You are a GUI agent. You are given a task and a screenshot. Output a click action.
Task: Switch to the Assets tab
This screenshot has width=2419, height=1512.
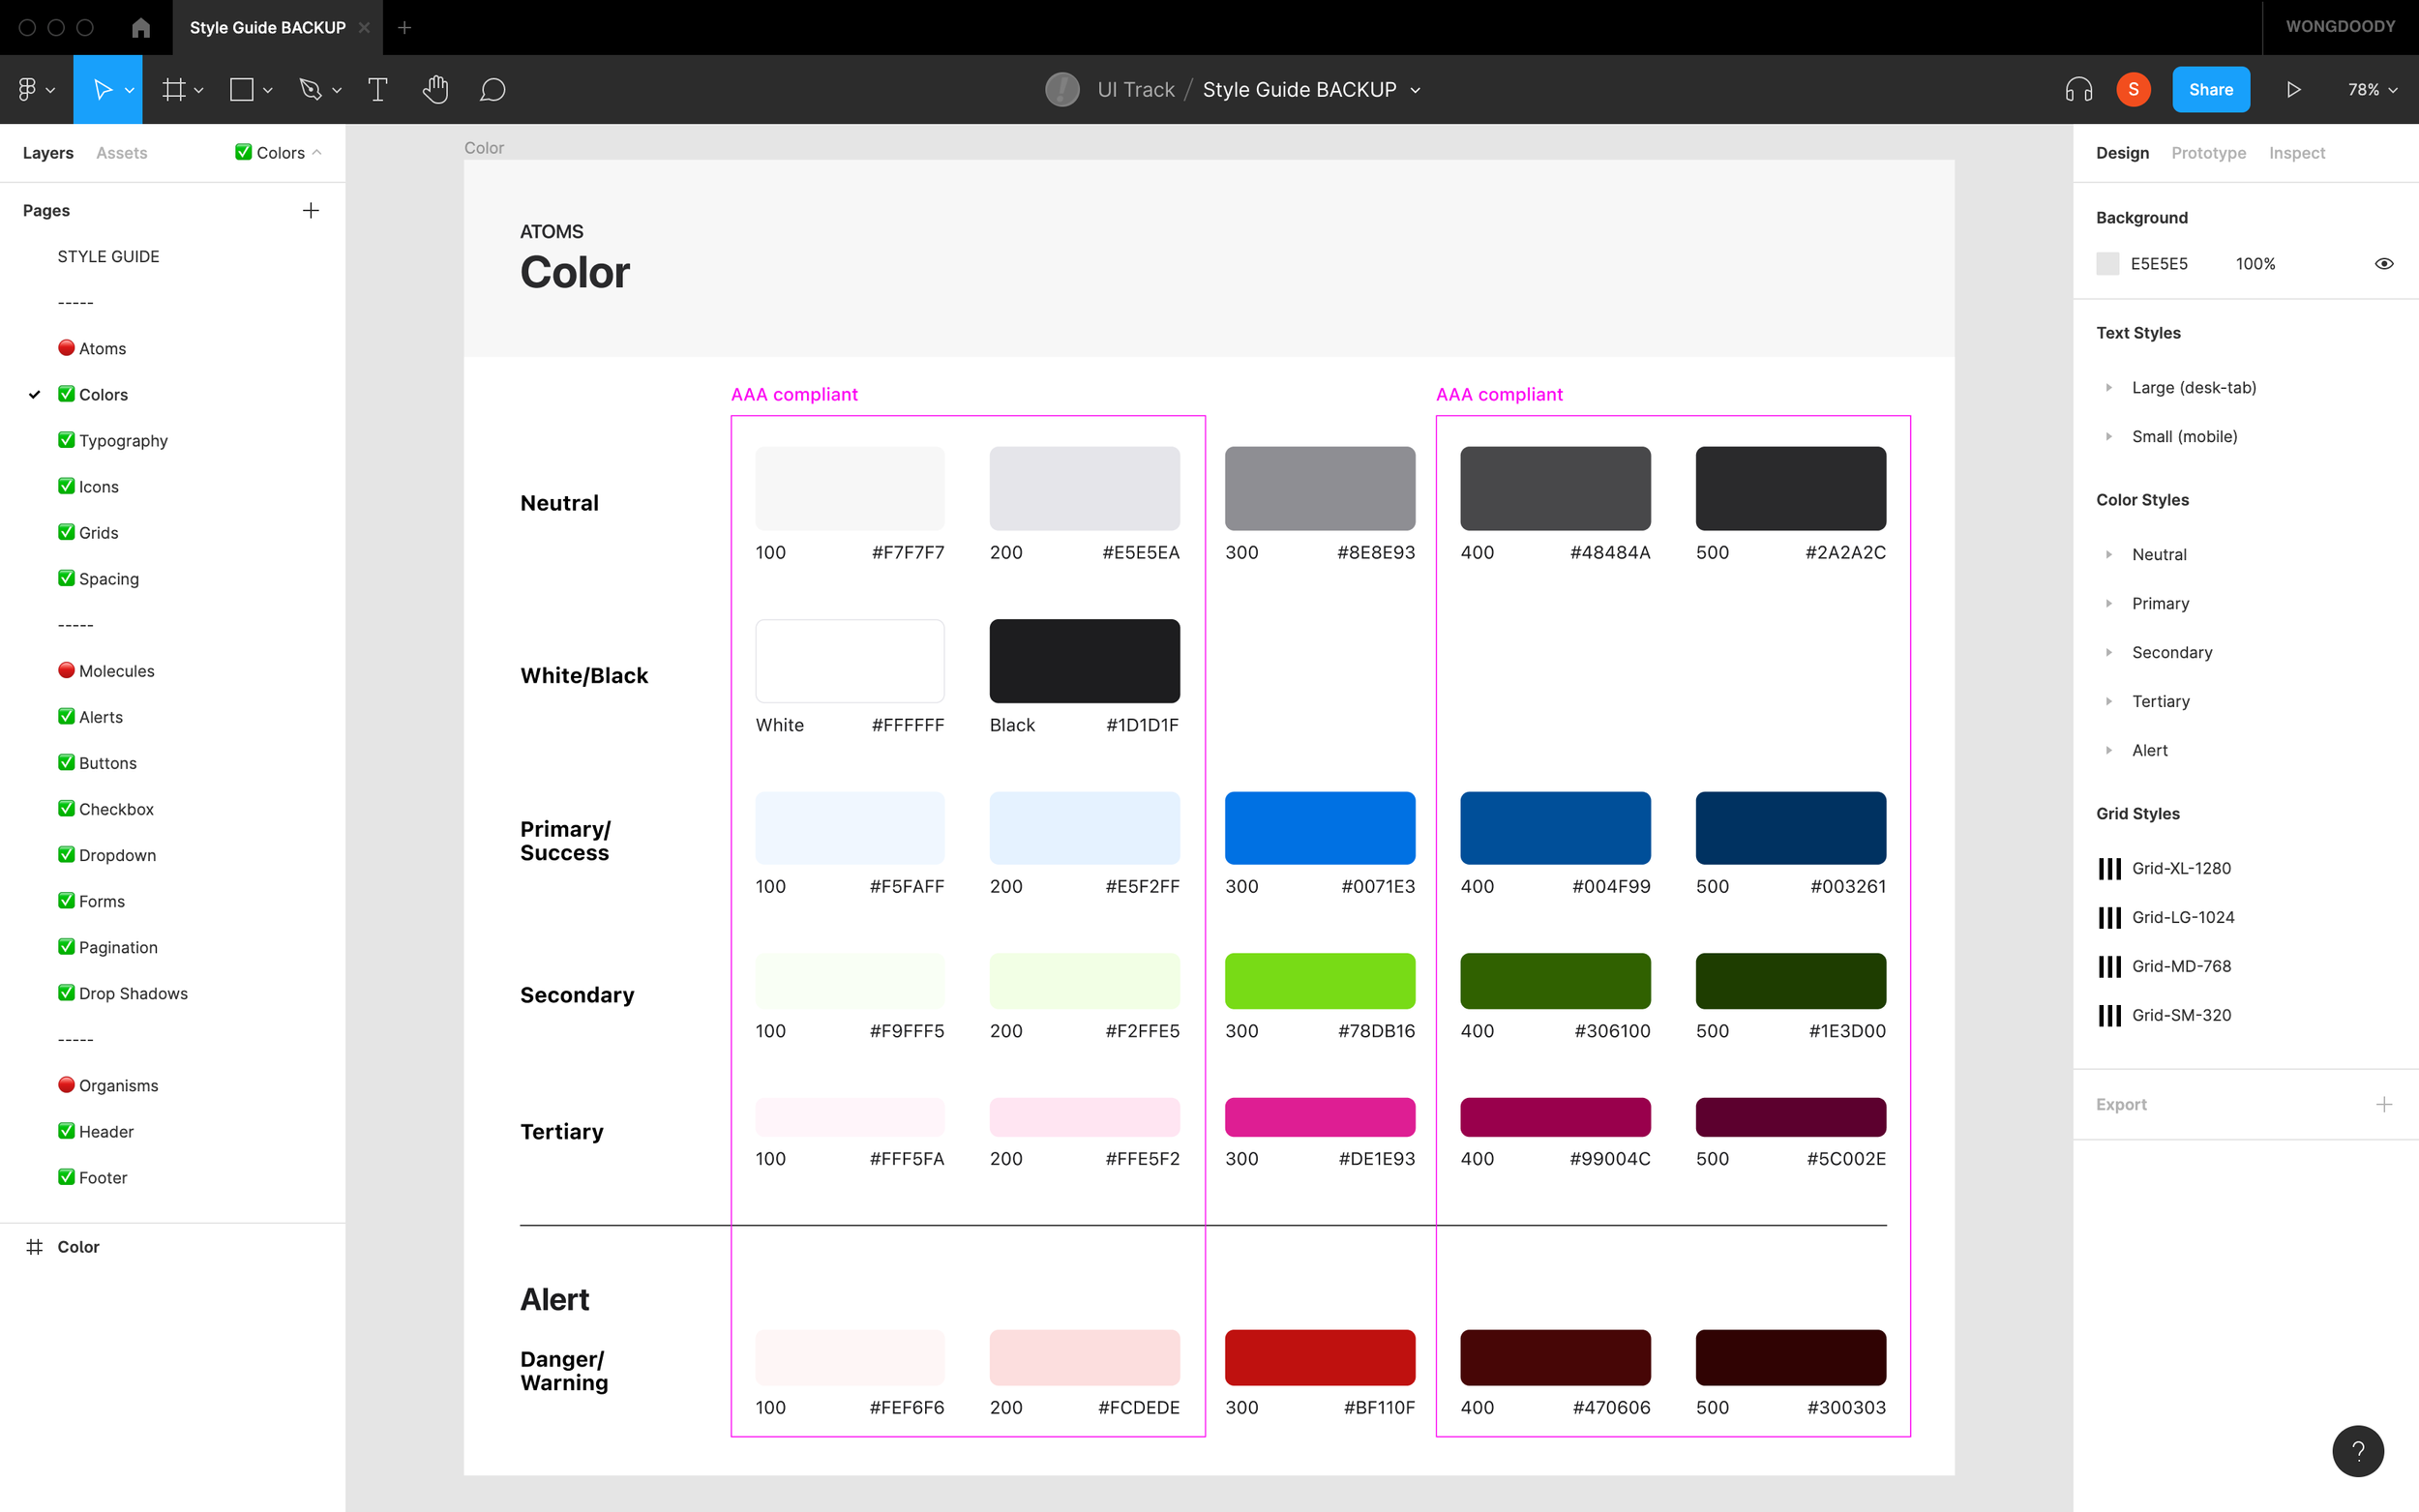tap(121, 152)
